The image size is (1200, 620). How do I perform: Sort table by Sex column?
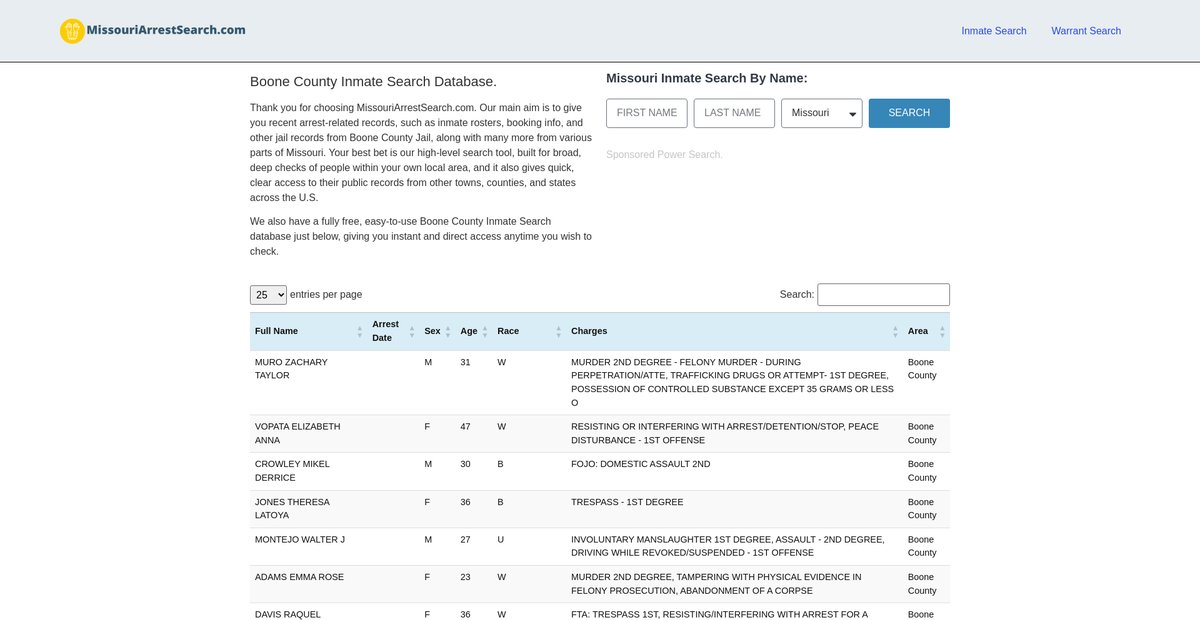click(x=432, y=331)
